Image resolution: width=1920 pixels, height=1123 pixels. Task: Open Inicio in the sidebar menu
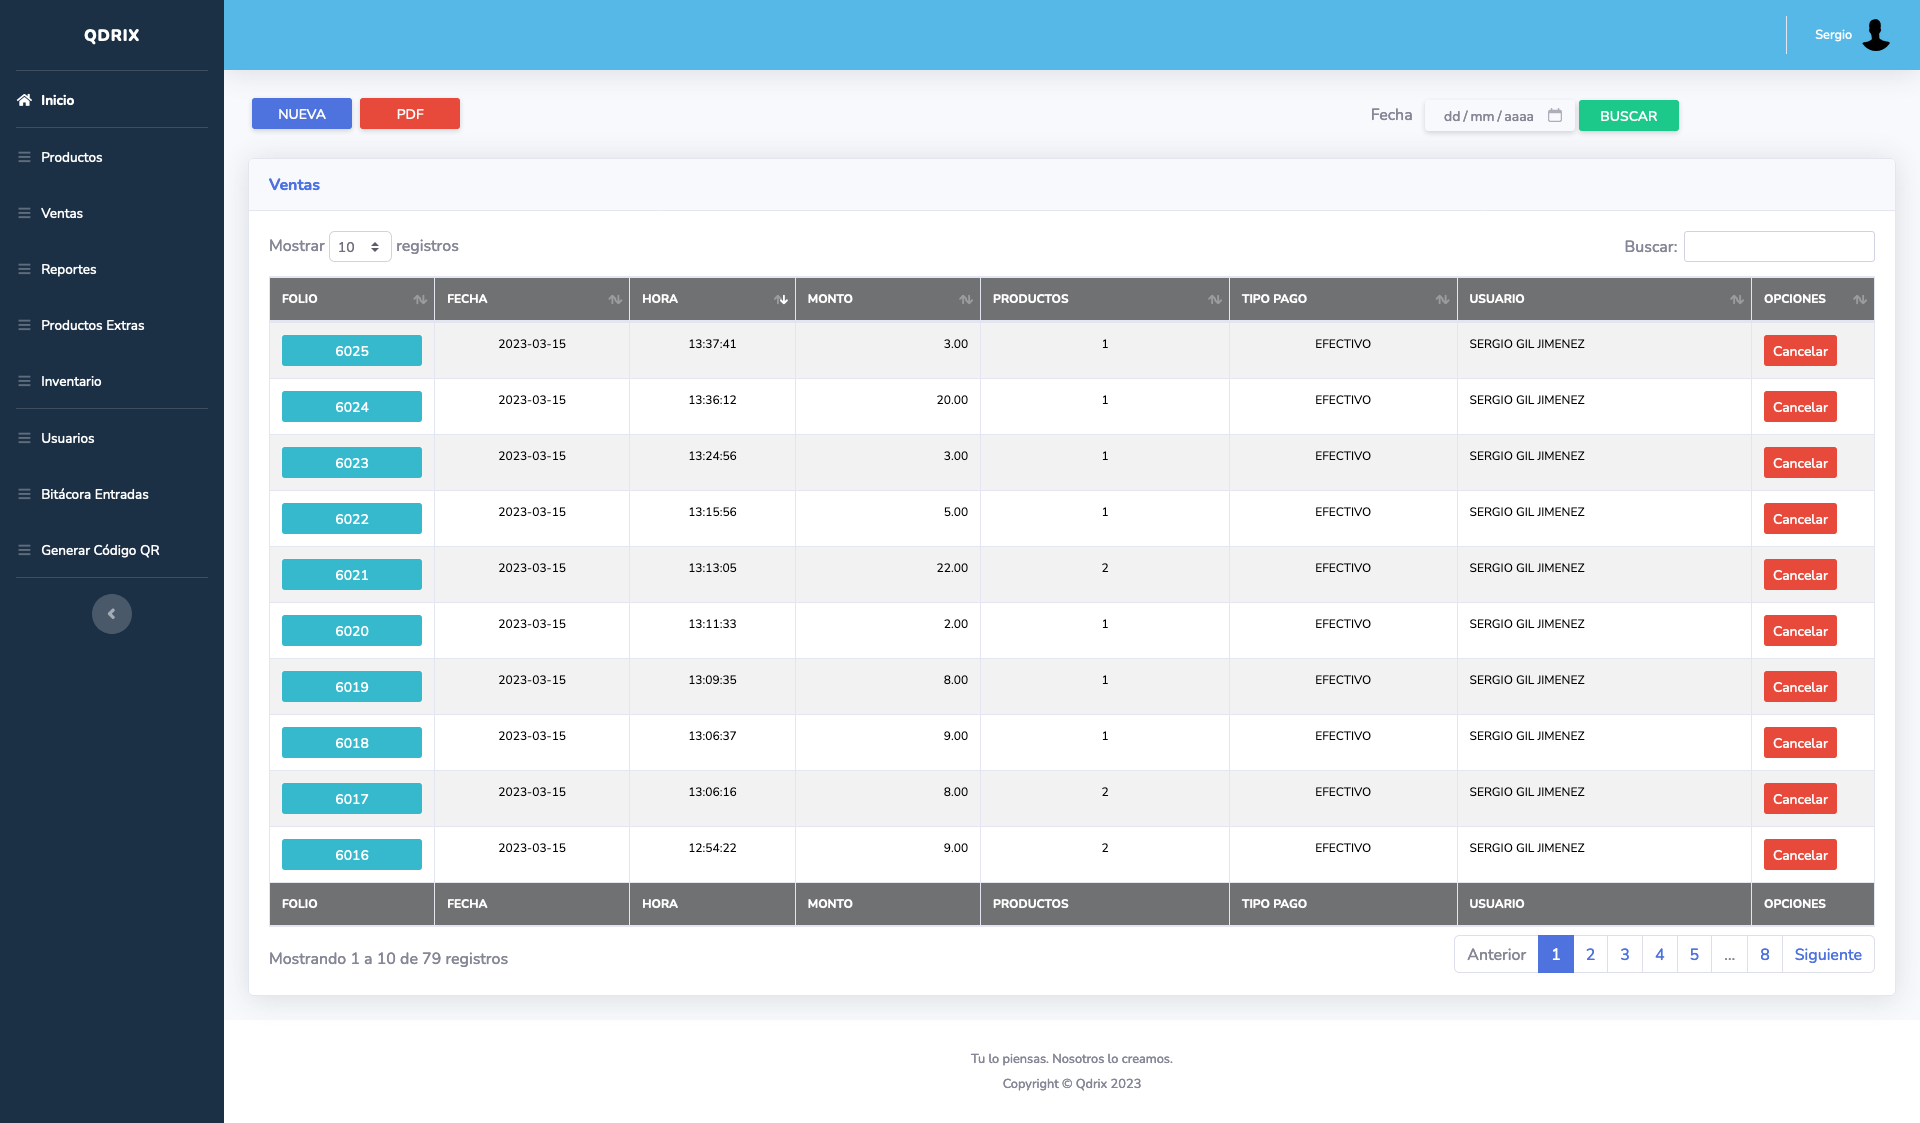pos(112,100)
